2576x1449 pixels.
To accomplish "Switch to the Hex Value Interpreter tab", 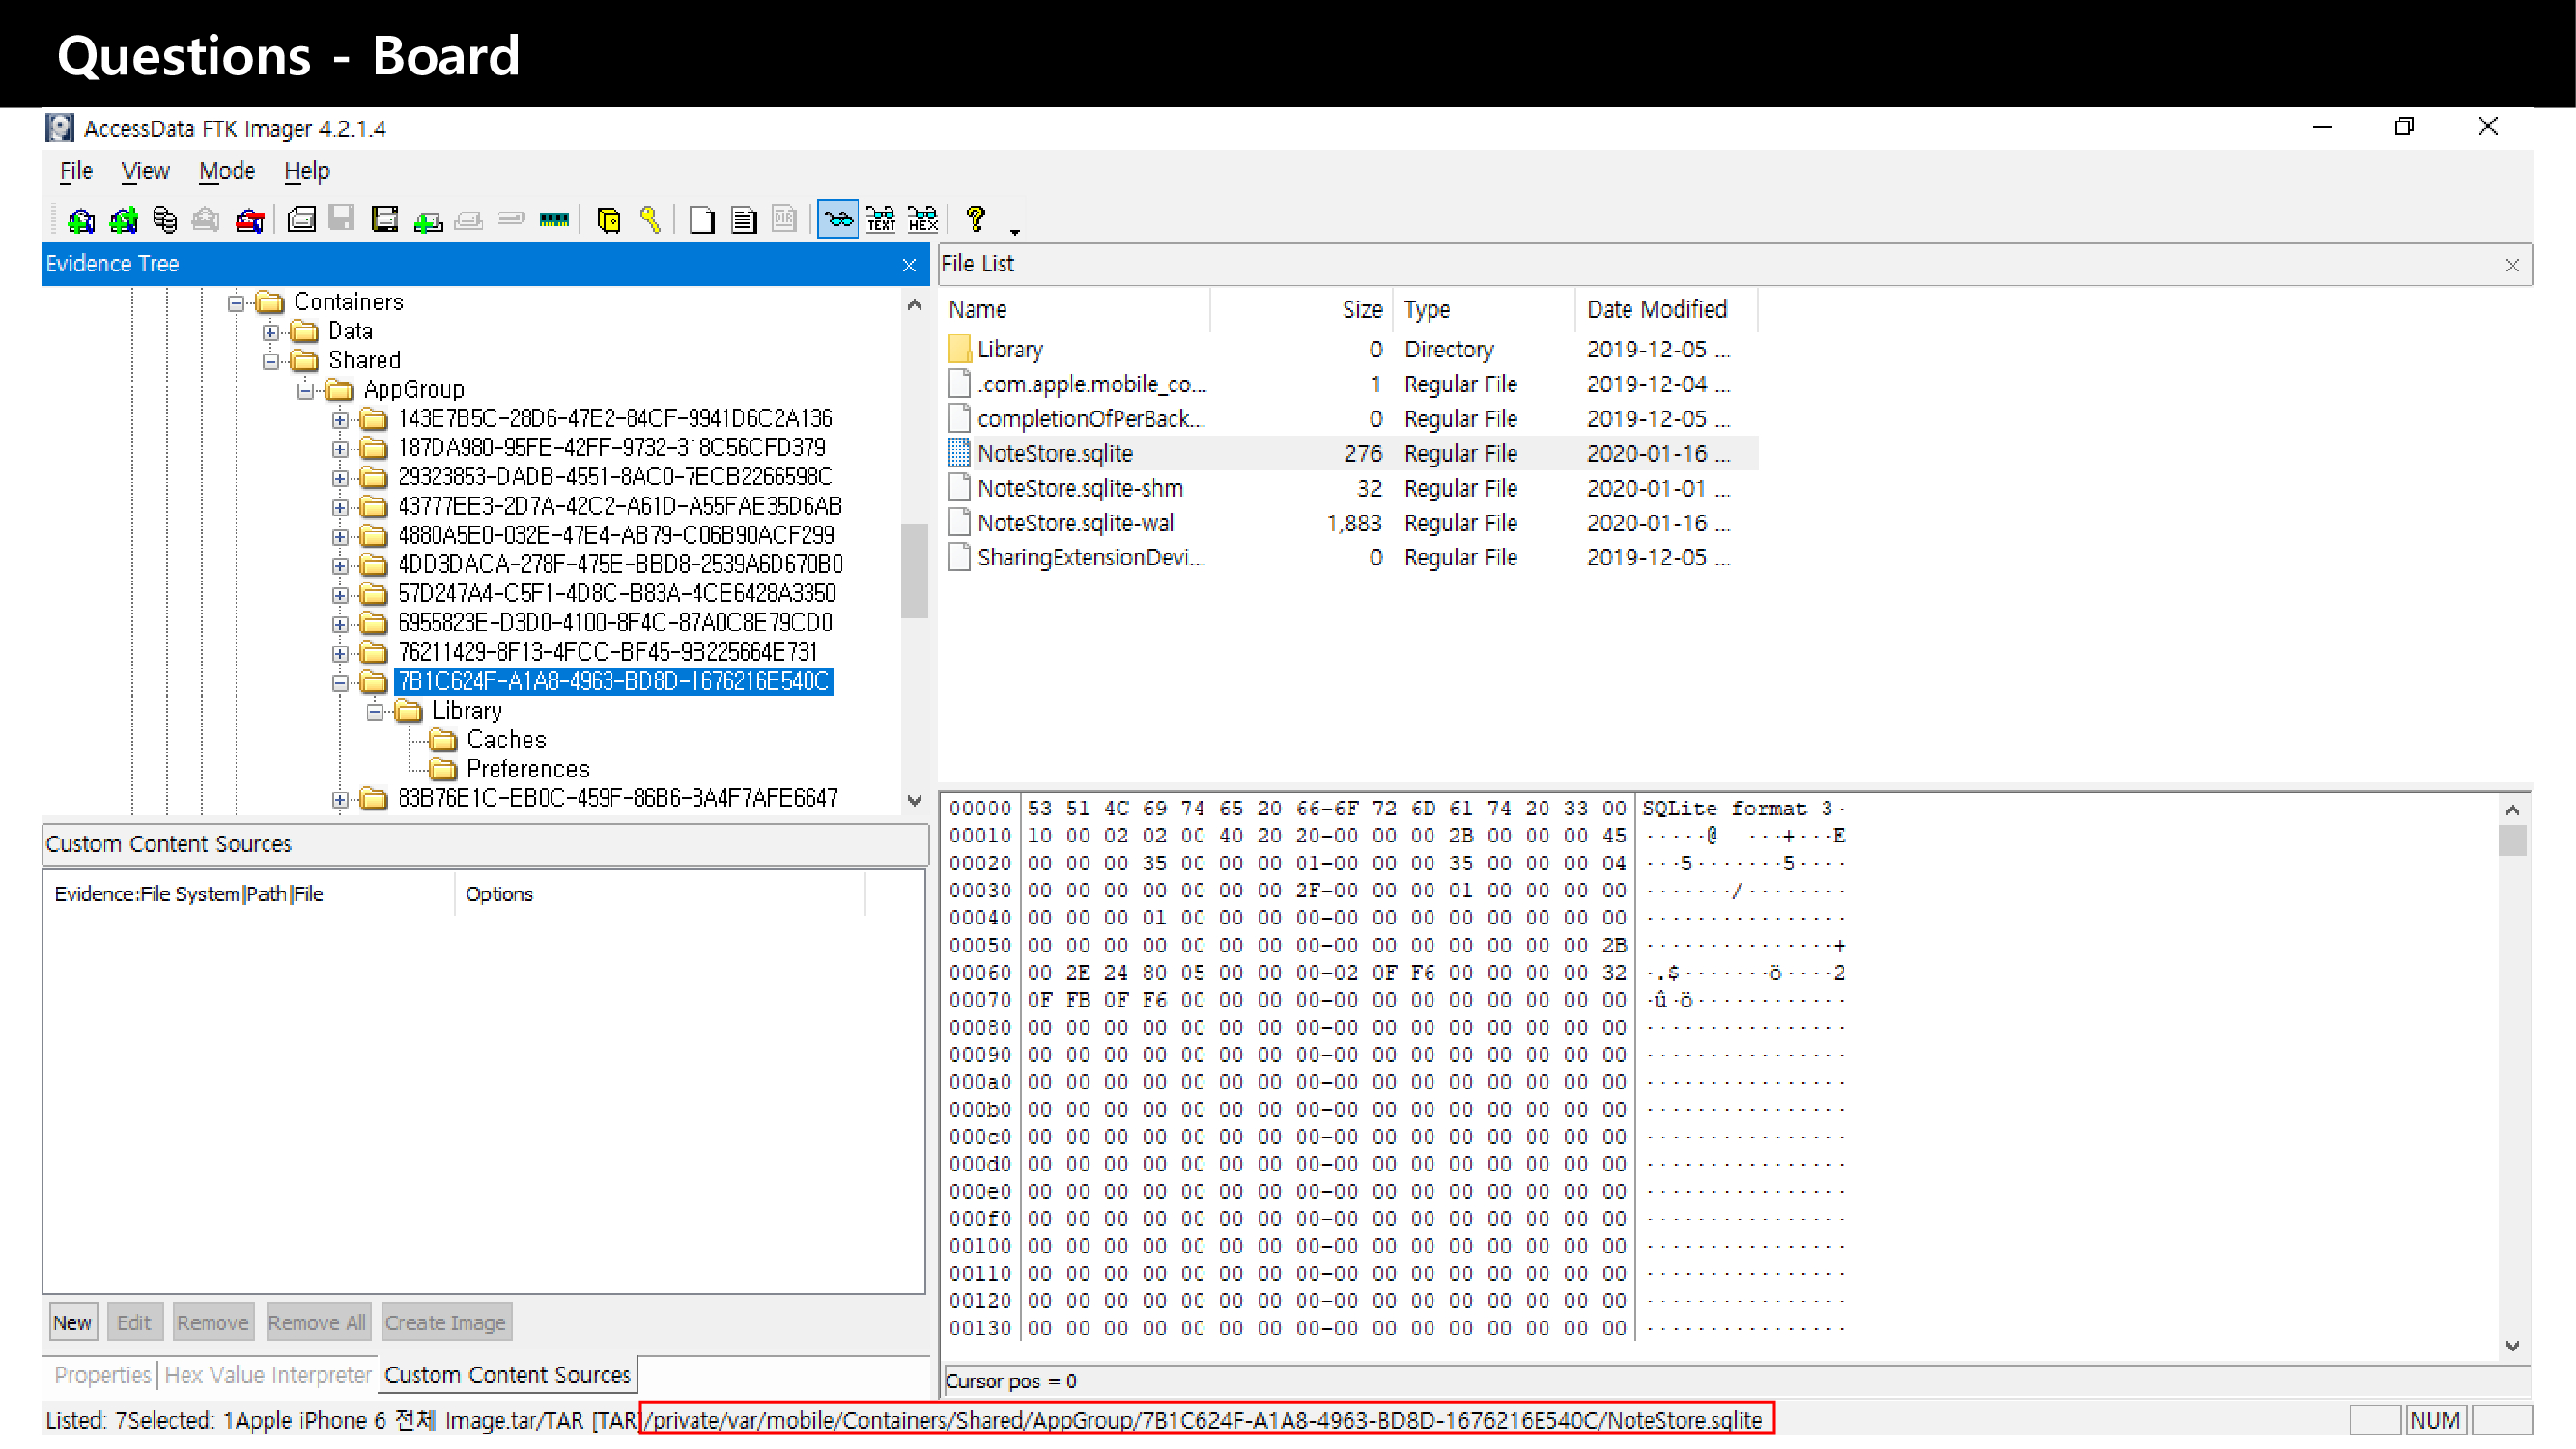I will [267, 1375].
